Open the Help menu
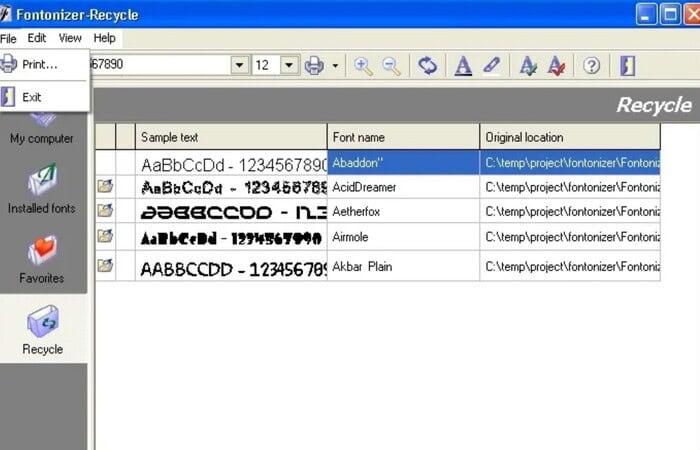 pyautogui.click(x=104, y=38)
